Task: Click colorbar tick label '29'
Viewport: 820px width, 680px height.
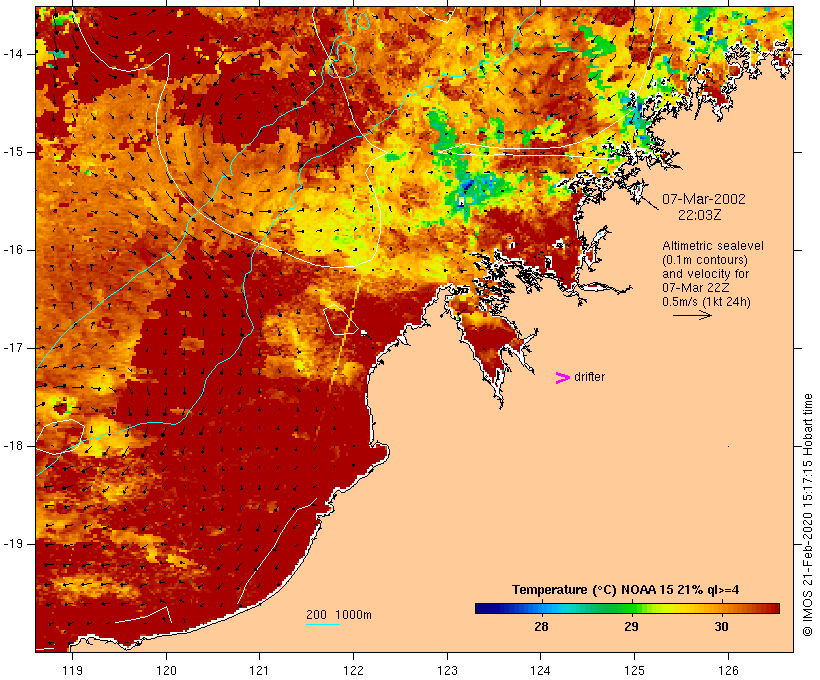Action: 631,627
